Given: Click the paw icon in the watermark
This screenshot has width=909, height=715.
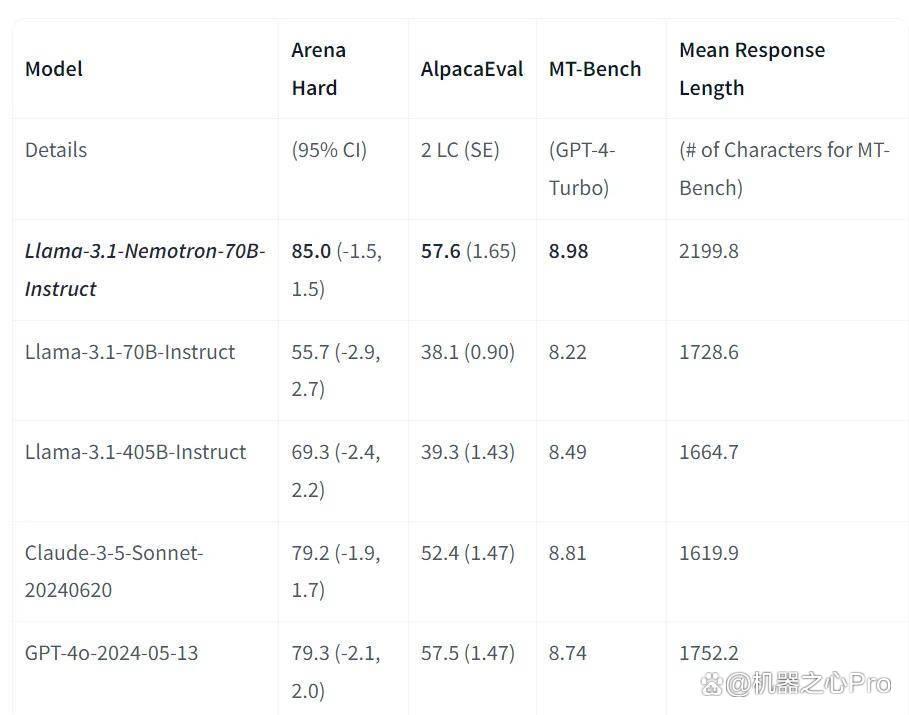Looking at the screenshot, I should point(711,684).
